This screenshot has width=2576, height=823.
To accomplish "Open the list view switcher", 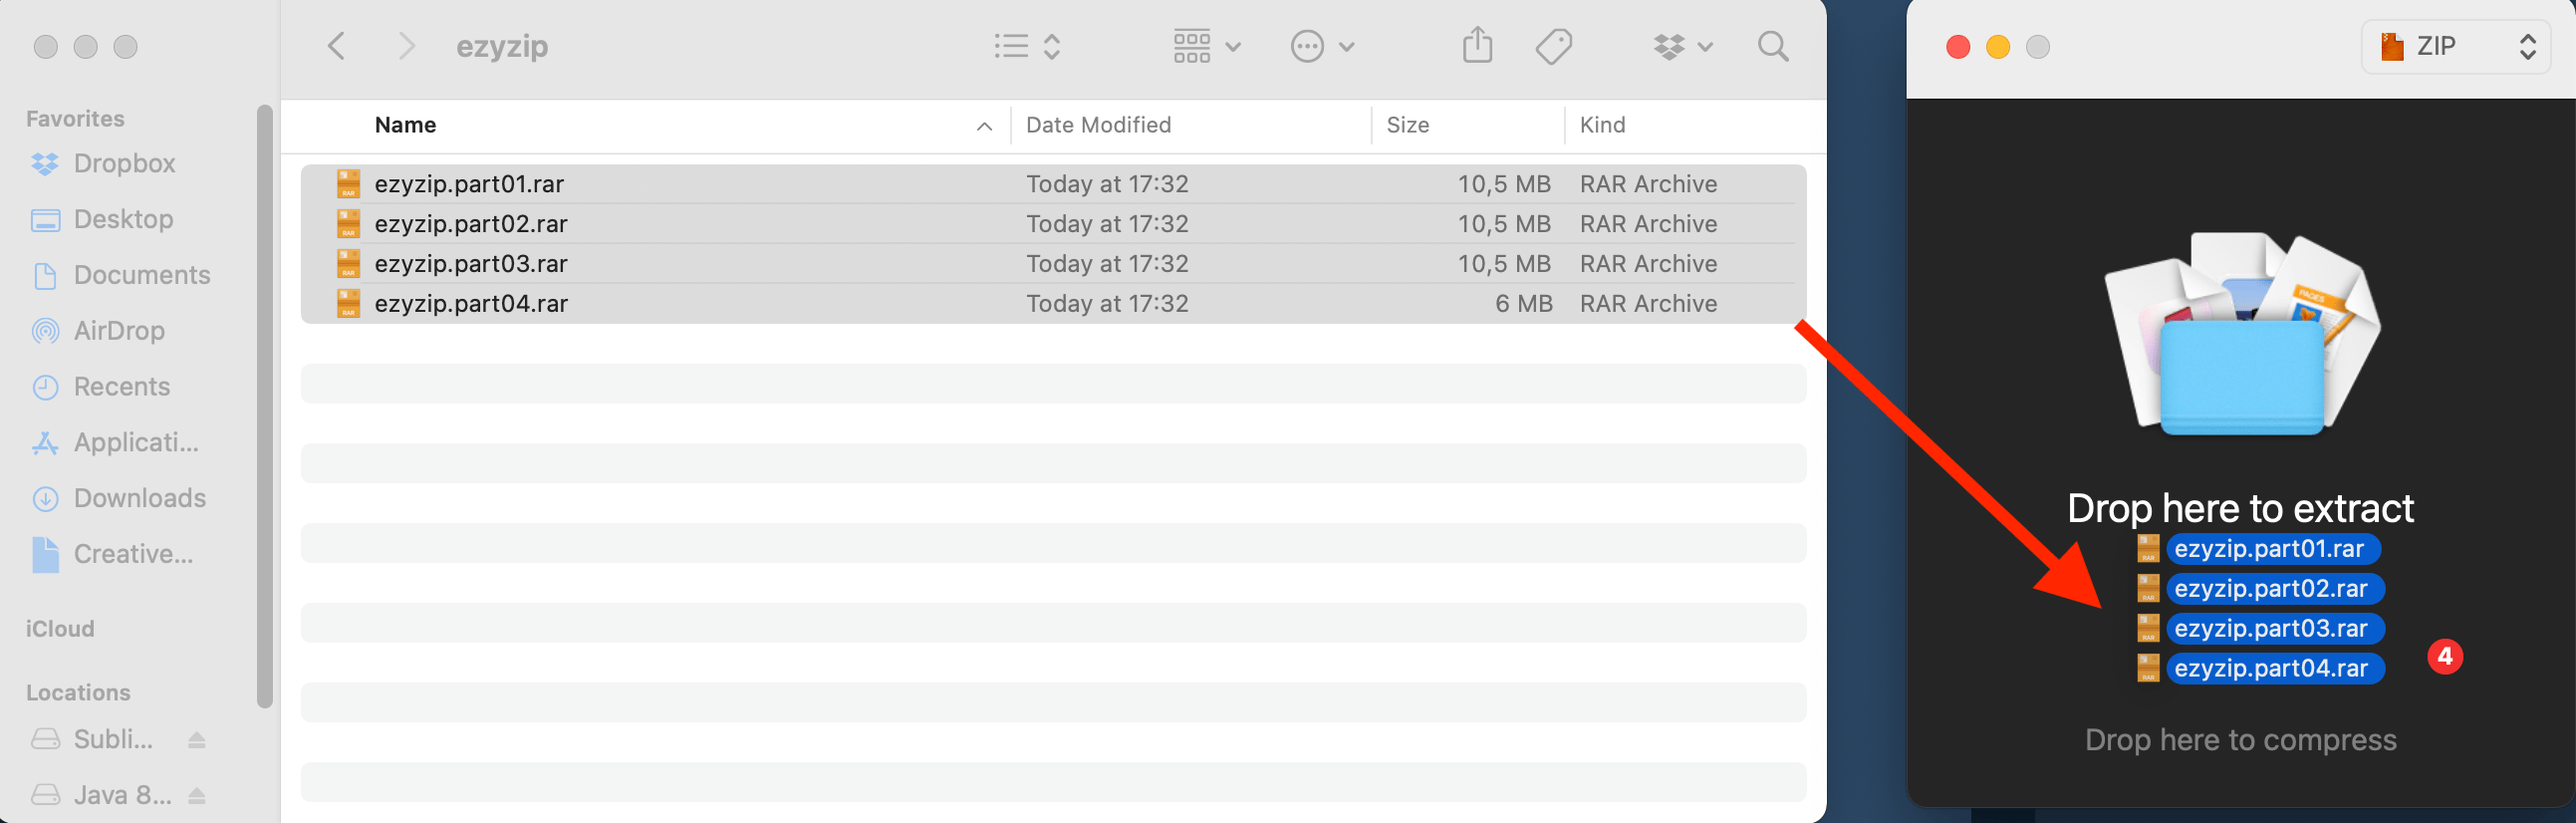I will pos(1027,46).
